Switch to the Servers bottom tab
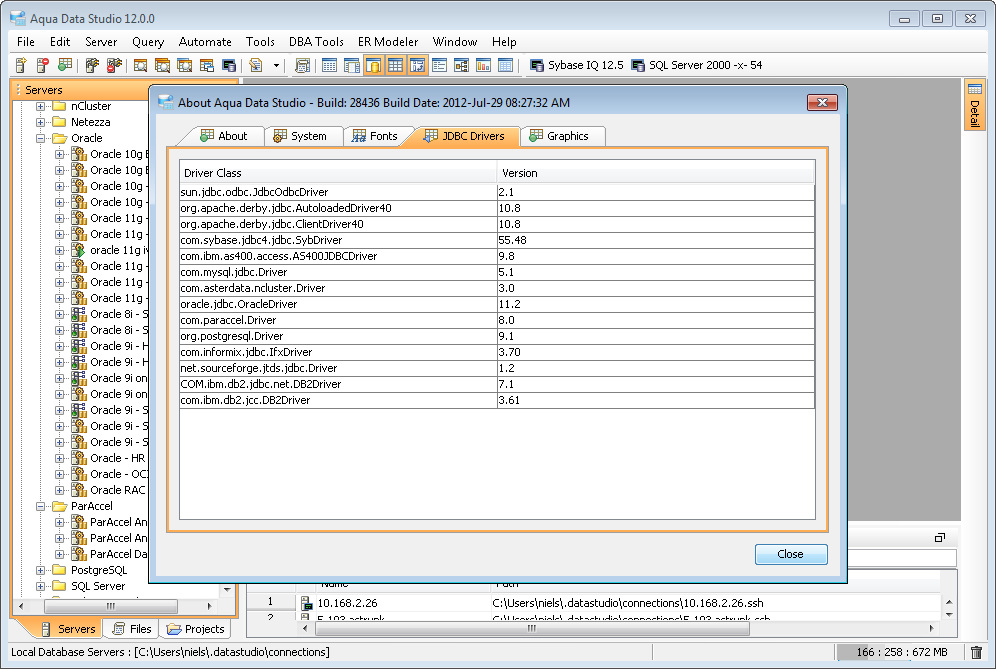This screenshot has height=669, width=996. click(x=68, y=629)
